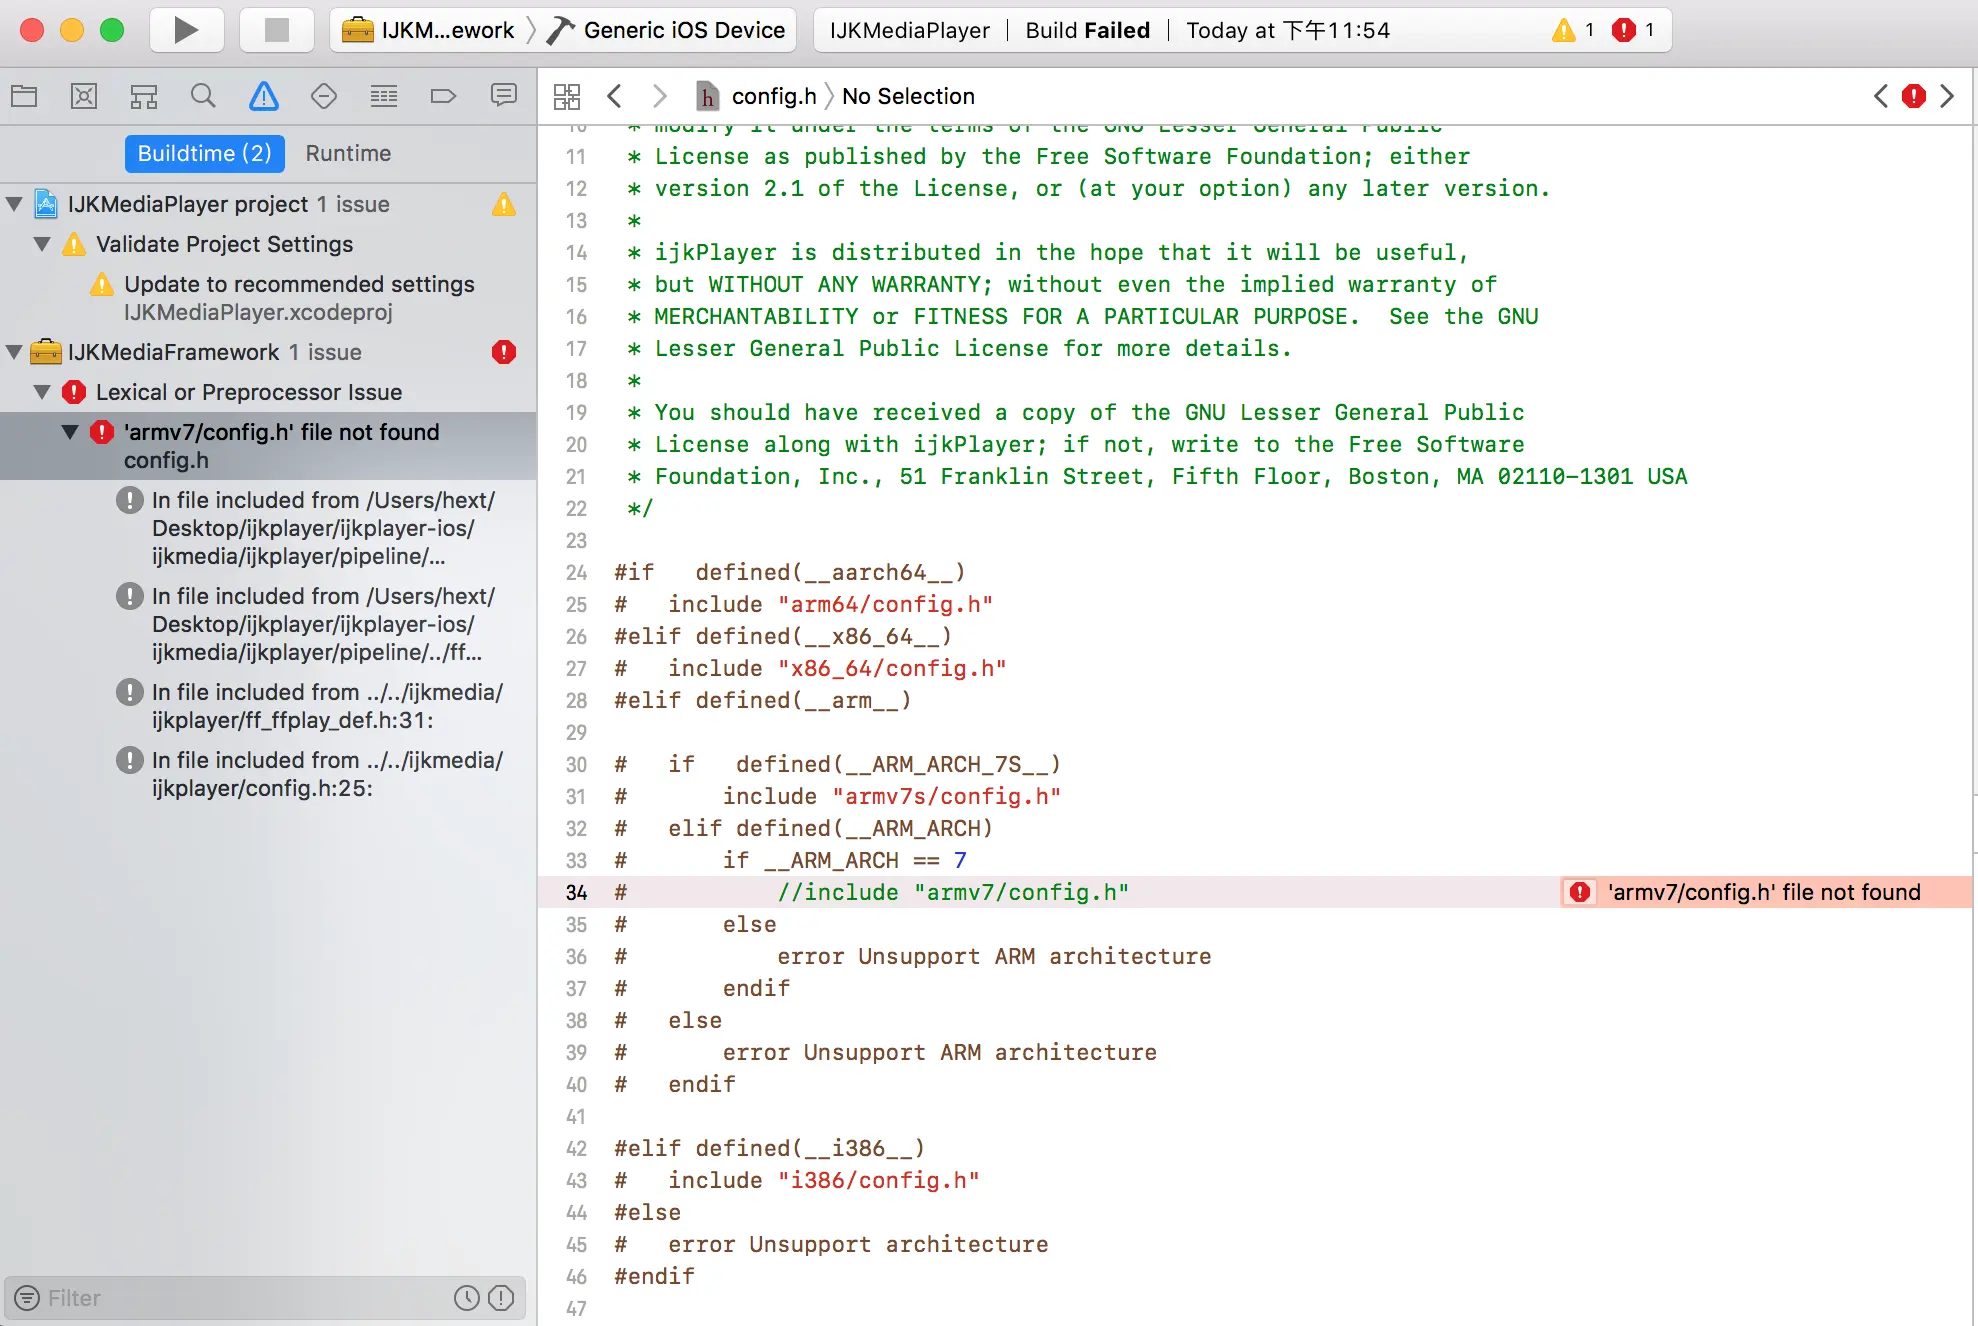The height and width of the screenshot is (1326, 1978).
Task: Open the Find navigator magnifier icon
Action: (203, 96)
